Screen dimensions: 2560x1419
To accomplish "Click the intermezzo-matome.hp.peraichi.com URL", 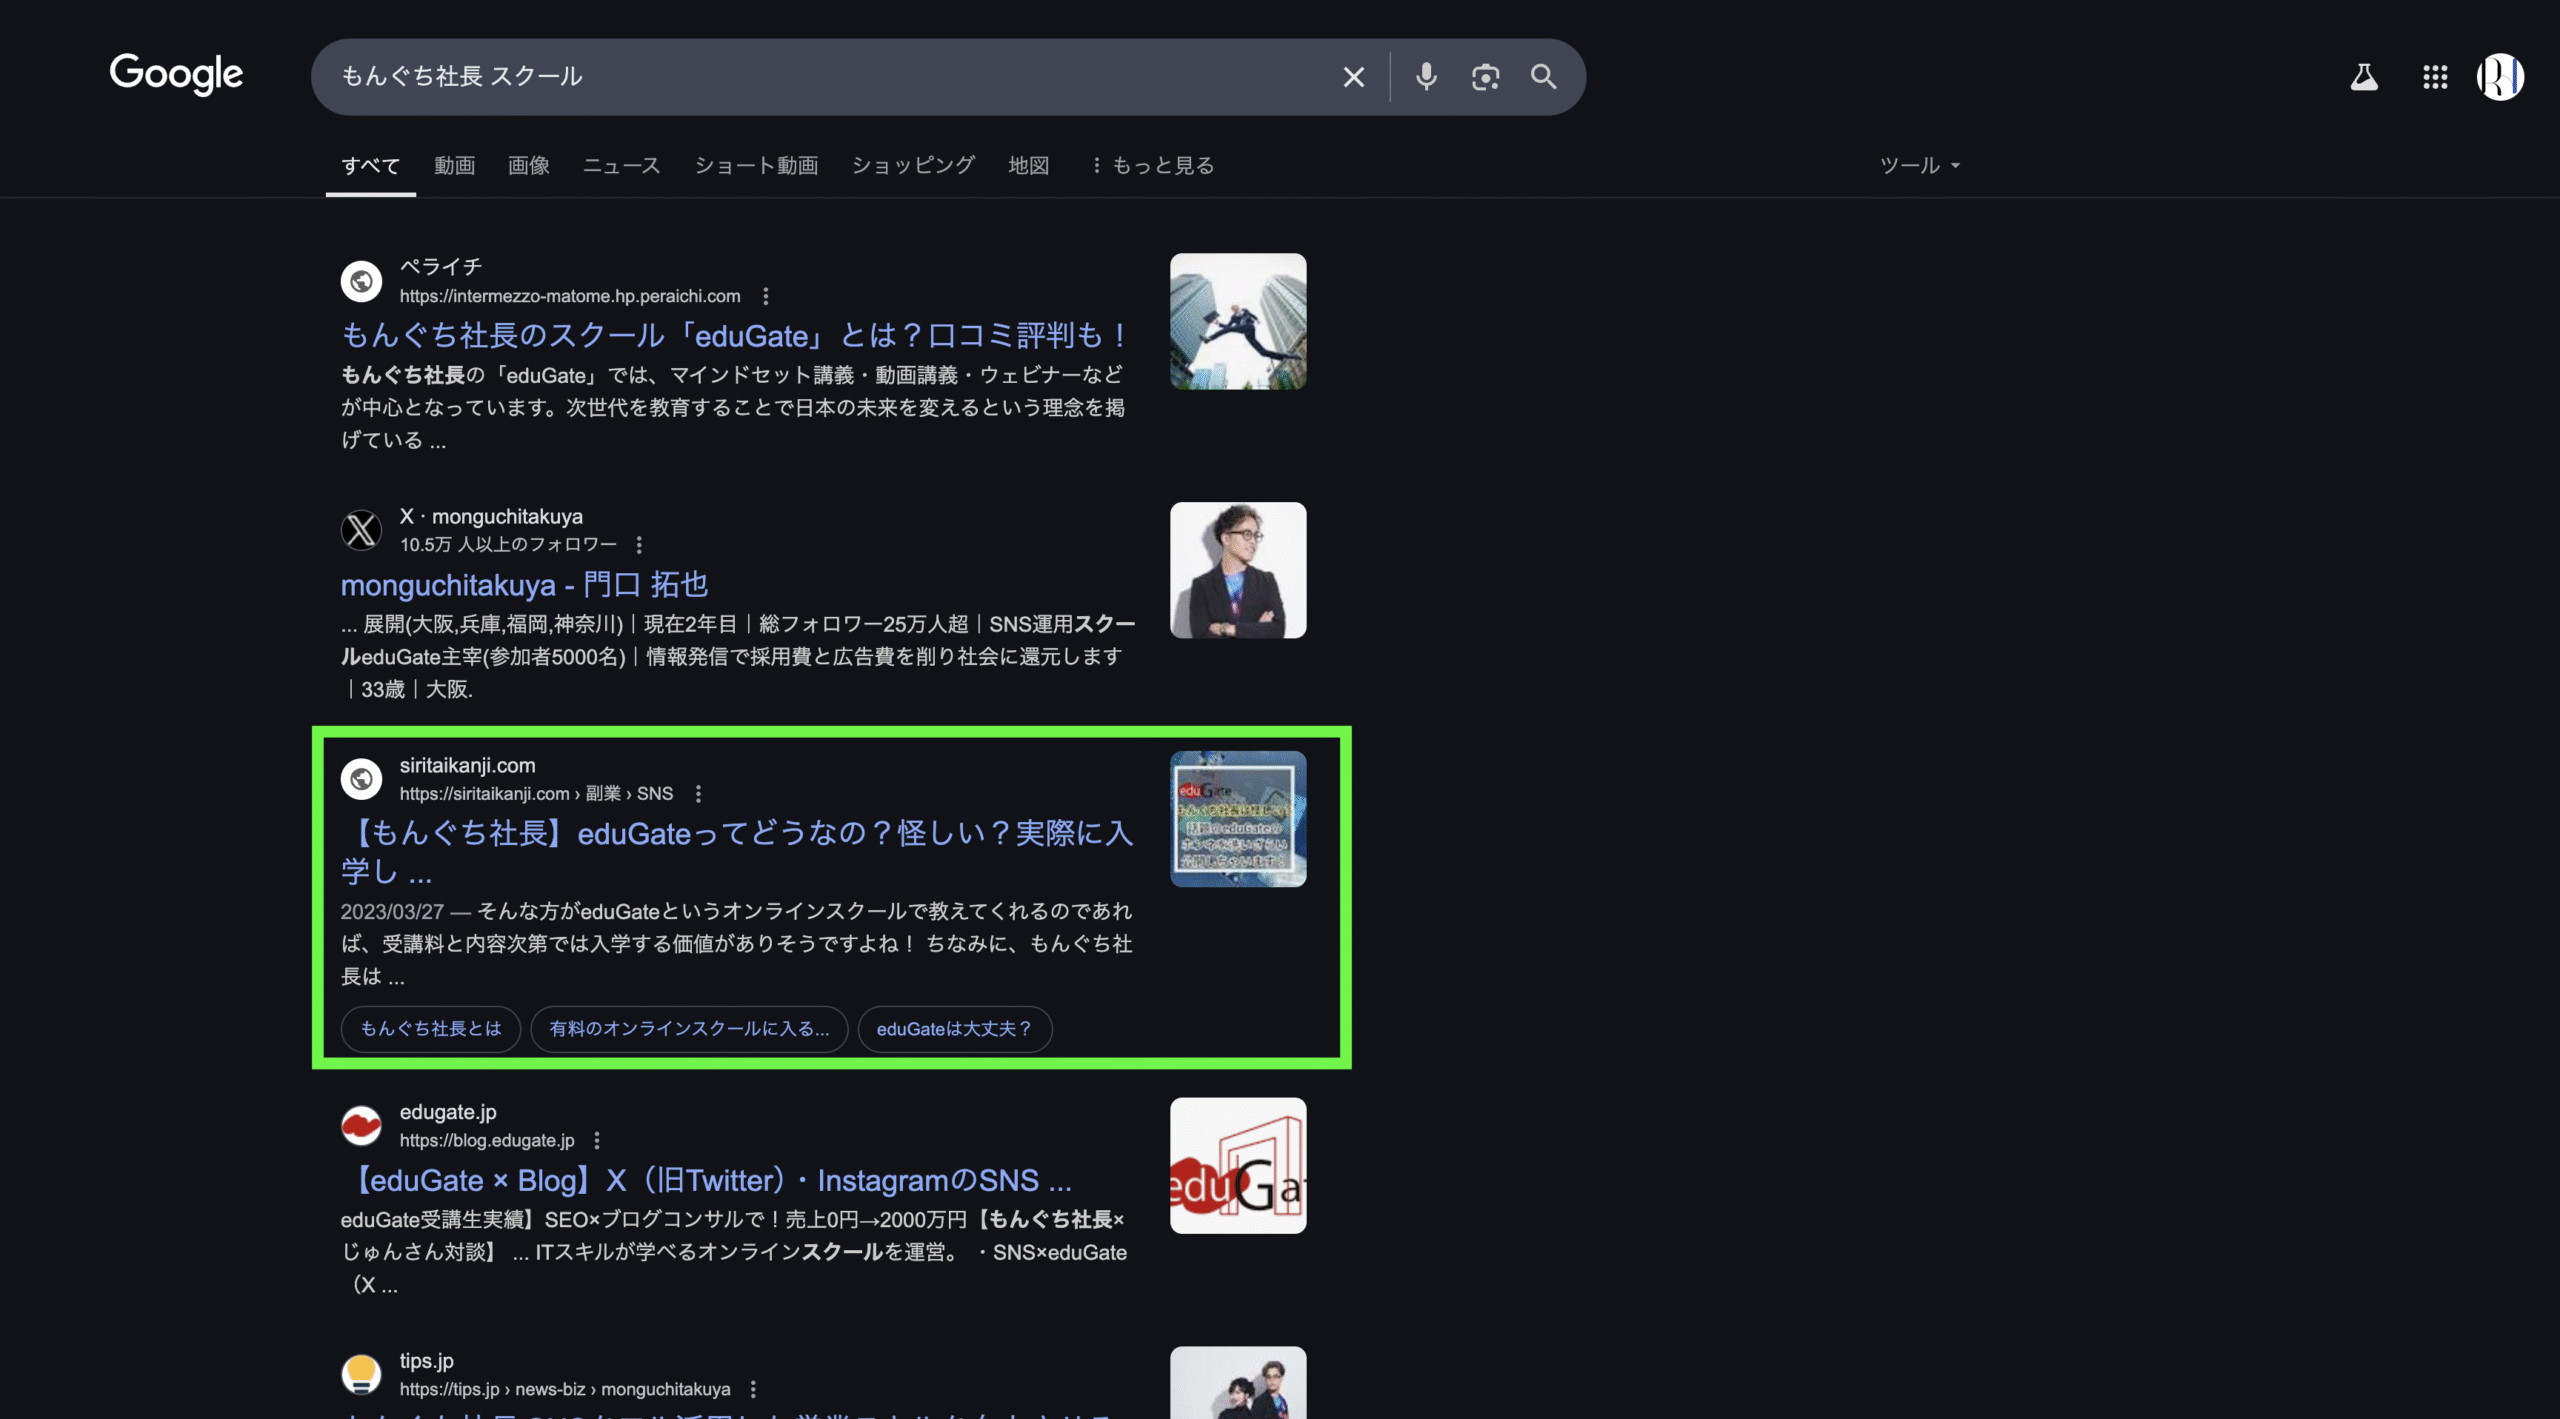I will point(570,296).
